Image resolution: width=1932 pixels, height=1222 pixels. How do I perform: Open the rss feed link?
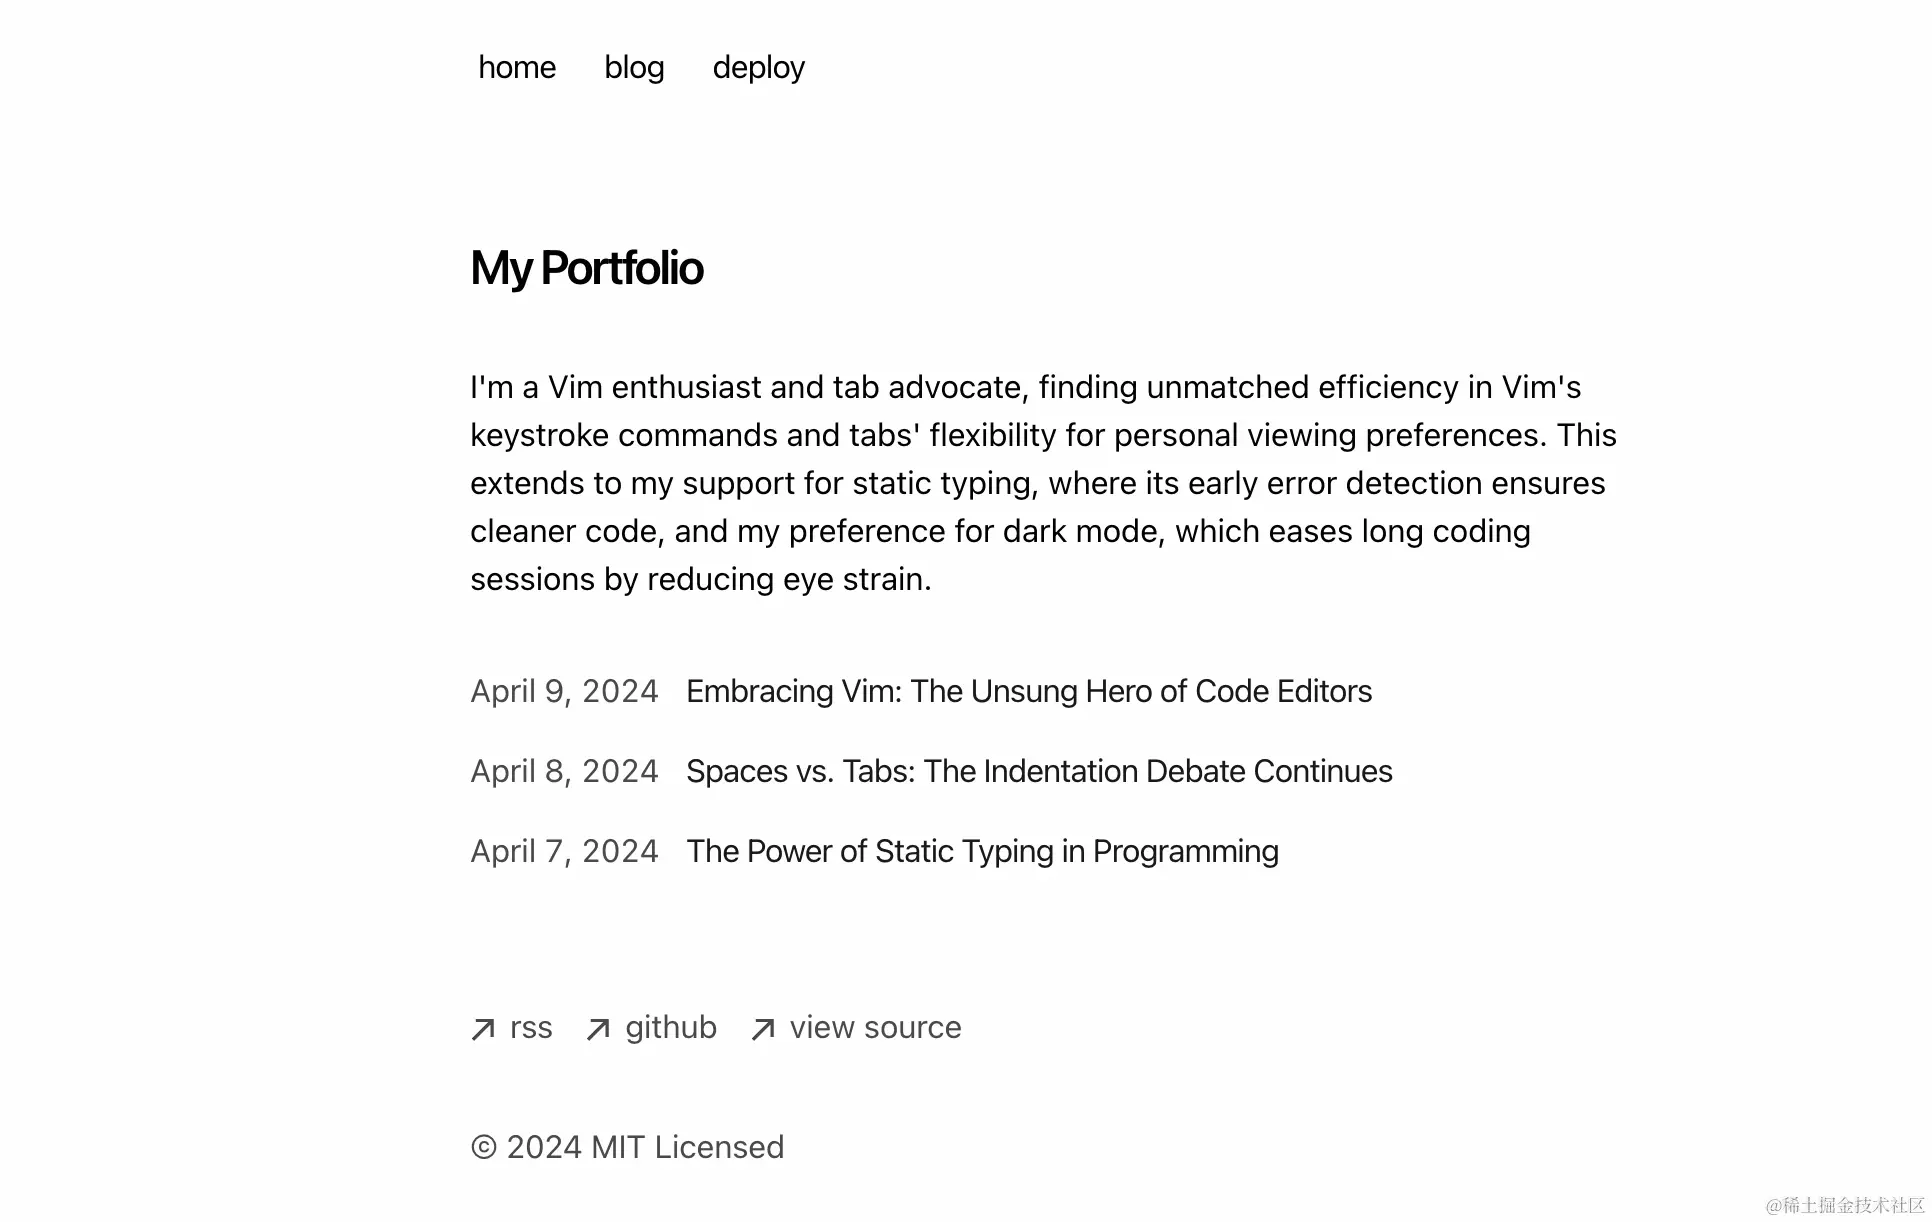click(x=530, y=1027)
